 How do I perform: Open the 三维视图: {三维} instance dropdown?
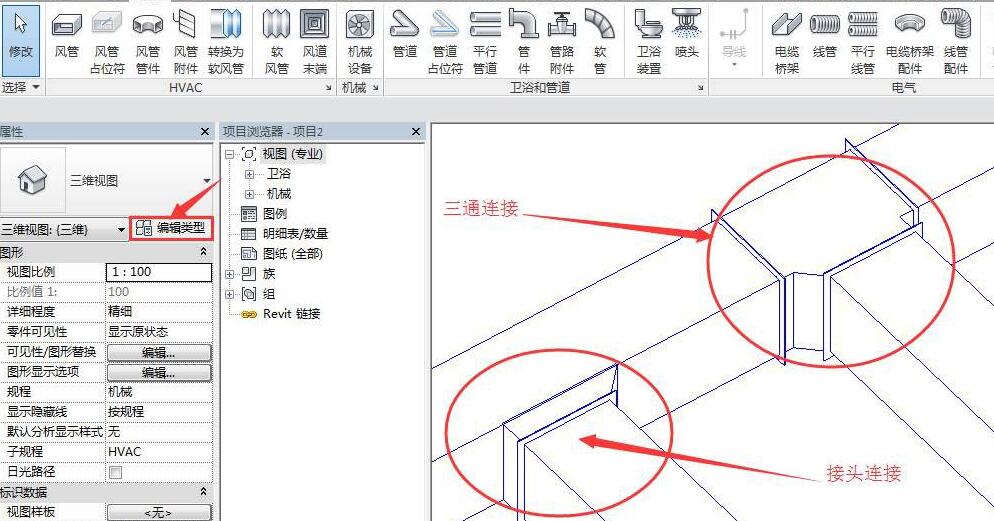[121, 229]
